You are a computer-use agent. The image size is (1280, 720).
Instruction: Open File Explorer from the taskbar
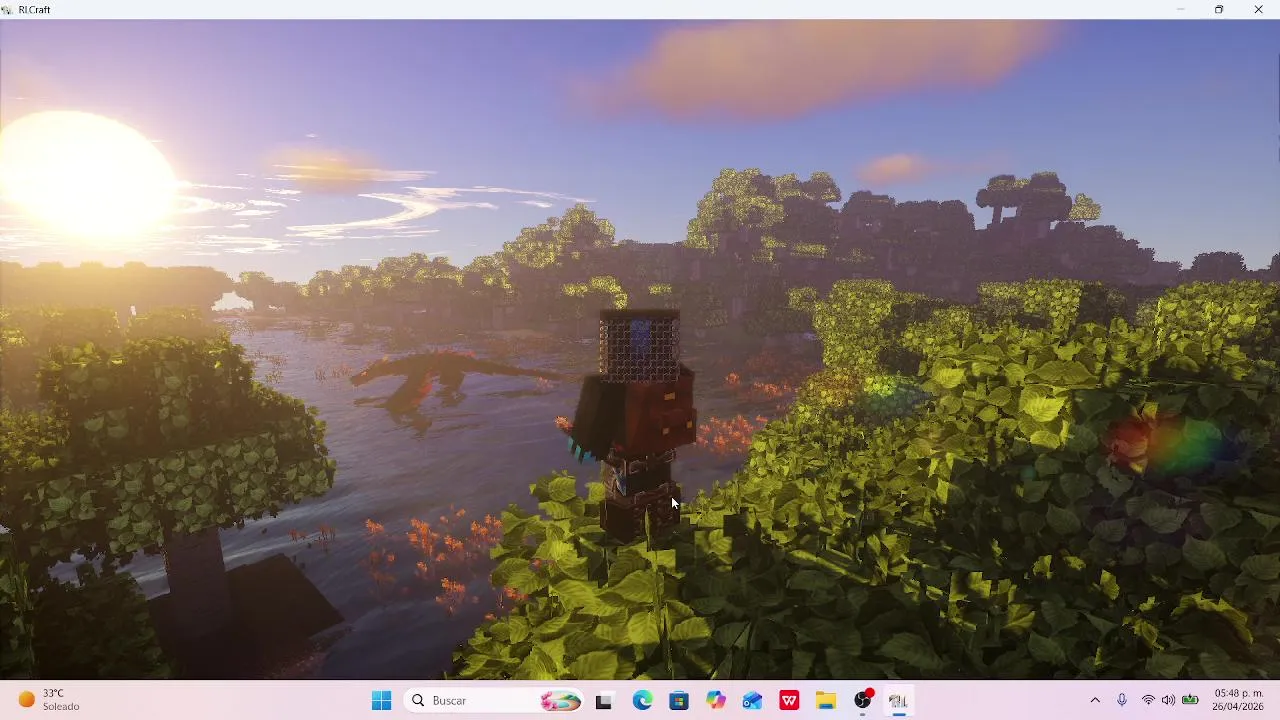pos(826,701)
